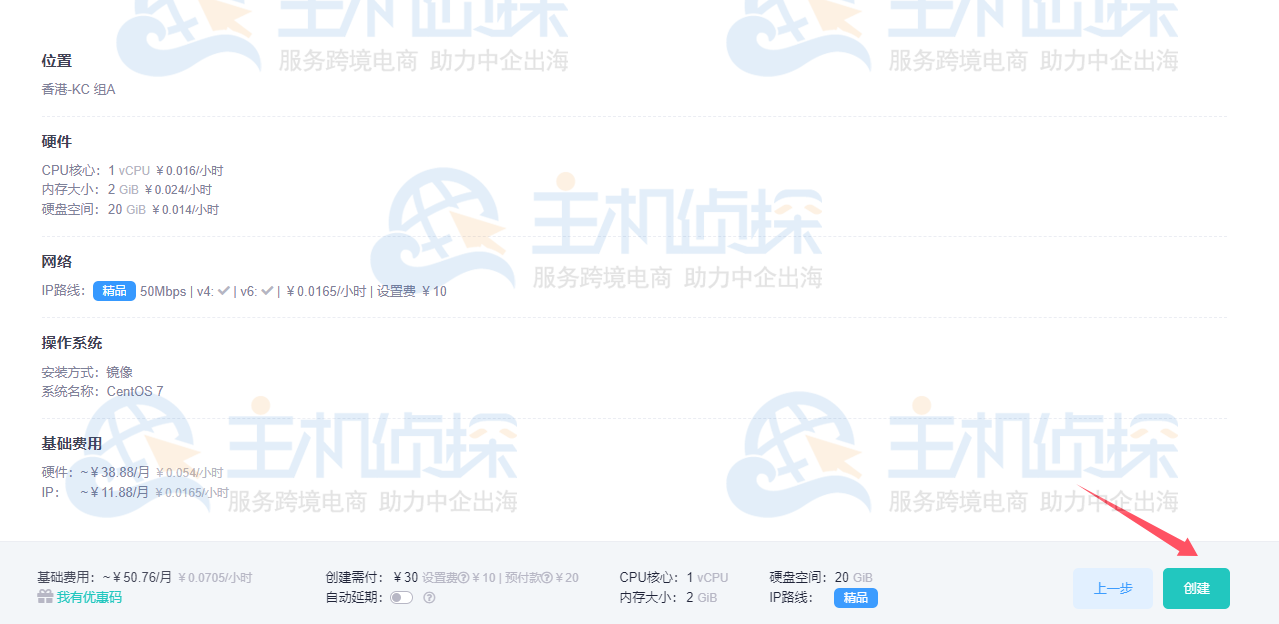Click the IP ~¥11.88/月 cost line

[135, 491]
